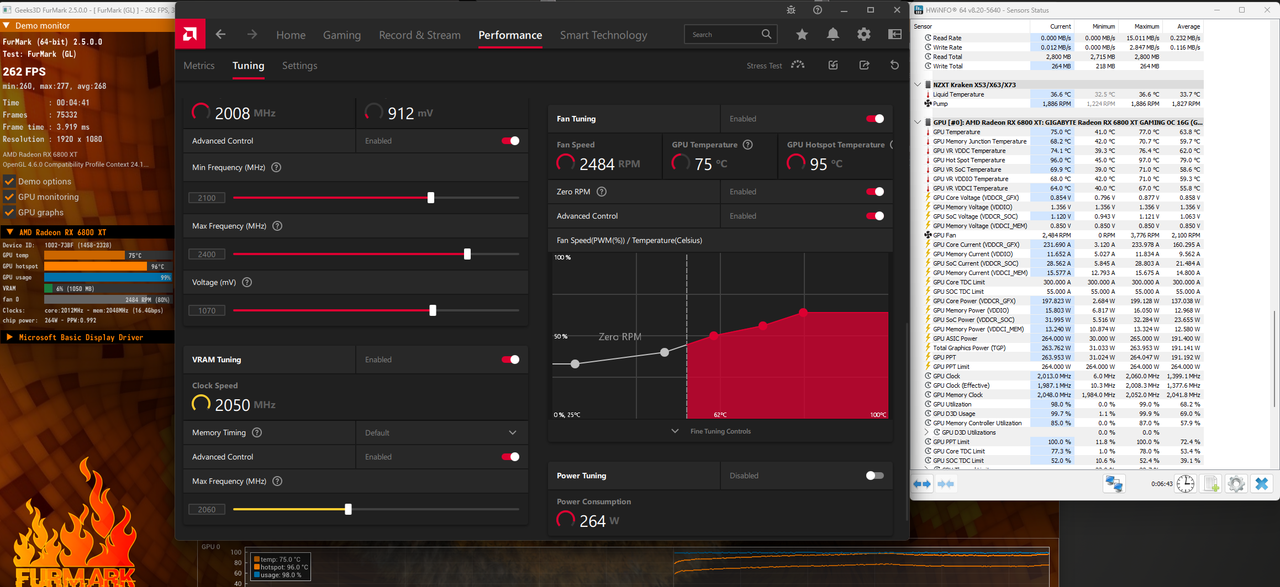The image size is (1280, 587).
Task: Adjust the Voltage slider handle
Action: 432,310
